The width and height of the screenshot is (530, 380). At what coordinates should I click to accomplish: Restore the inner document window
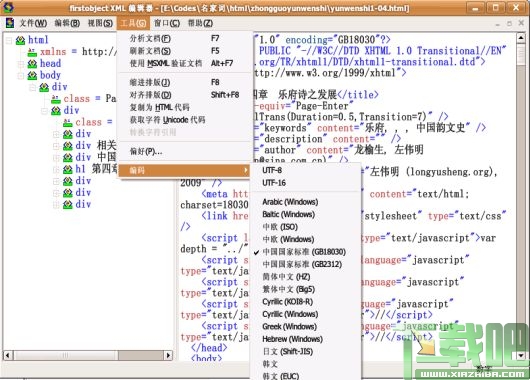(509, 23)
